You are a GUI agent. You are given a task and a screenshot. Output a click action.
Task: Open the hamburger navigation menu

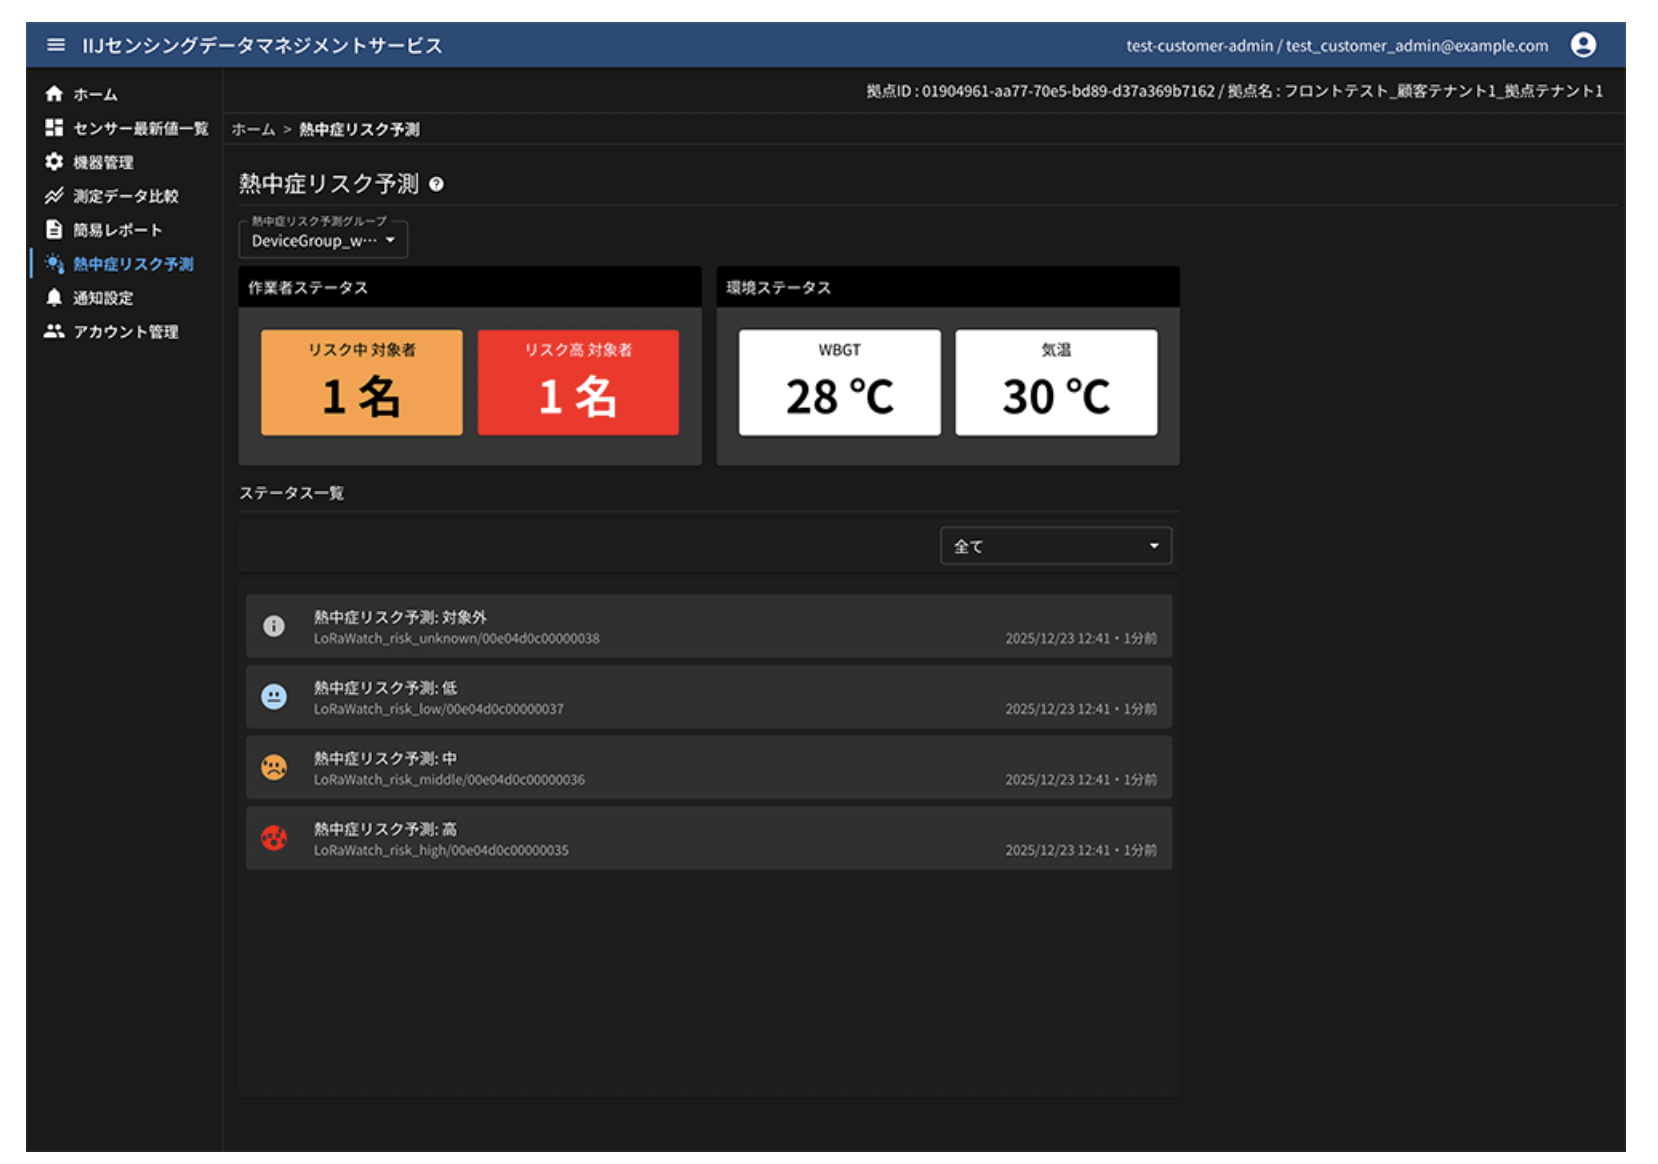tap(56, 45)
